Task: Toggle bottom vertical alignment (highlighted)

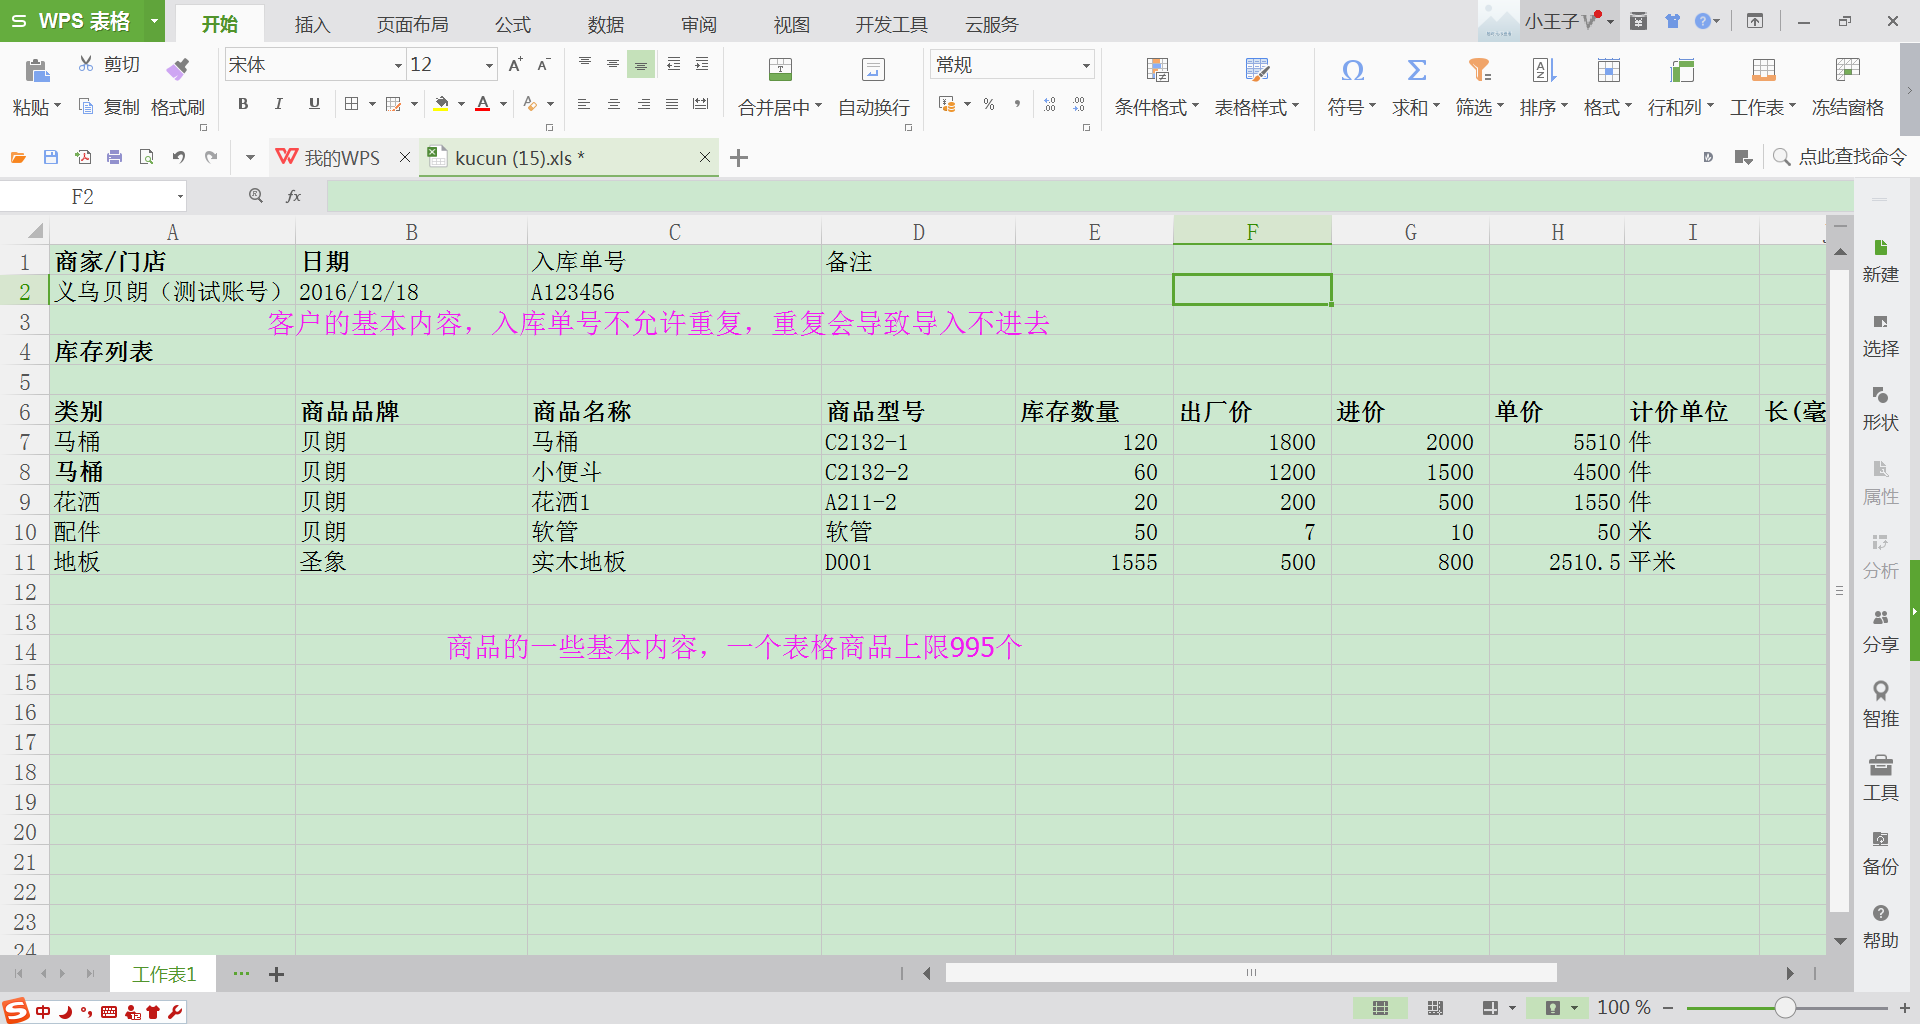Action: [641, 64]
